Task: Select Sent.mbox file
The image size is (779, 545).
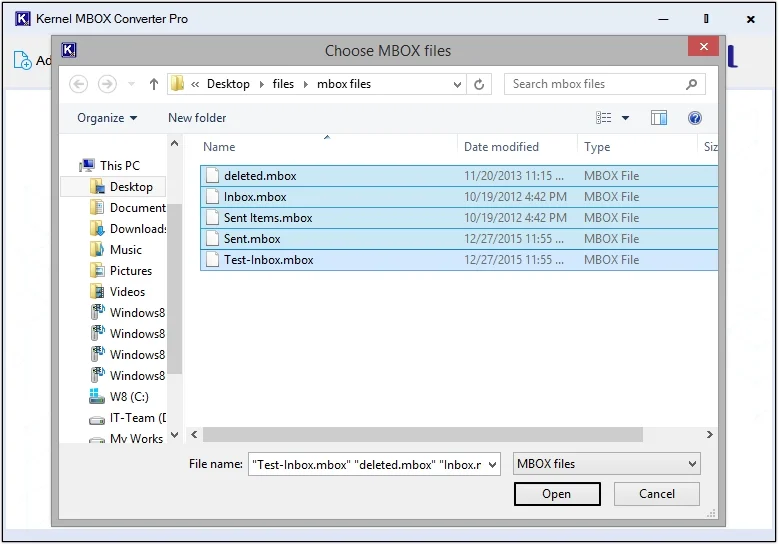Action: 459,239
